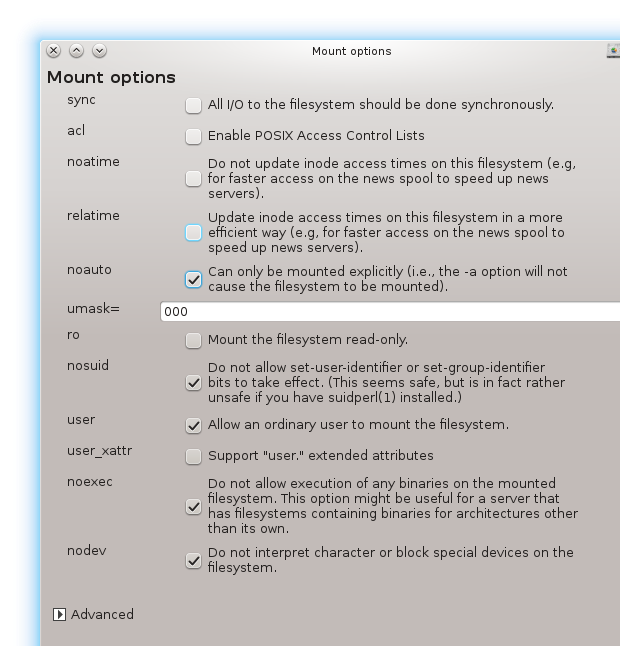Uncheck the nosuid checkbox
This screenshot has width=620, height=646.
click(x=193, y=383)
